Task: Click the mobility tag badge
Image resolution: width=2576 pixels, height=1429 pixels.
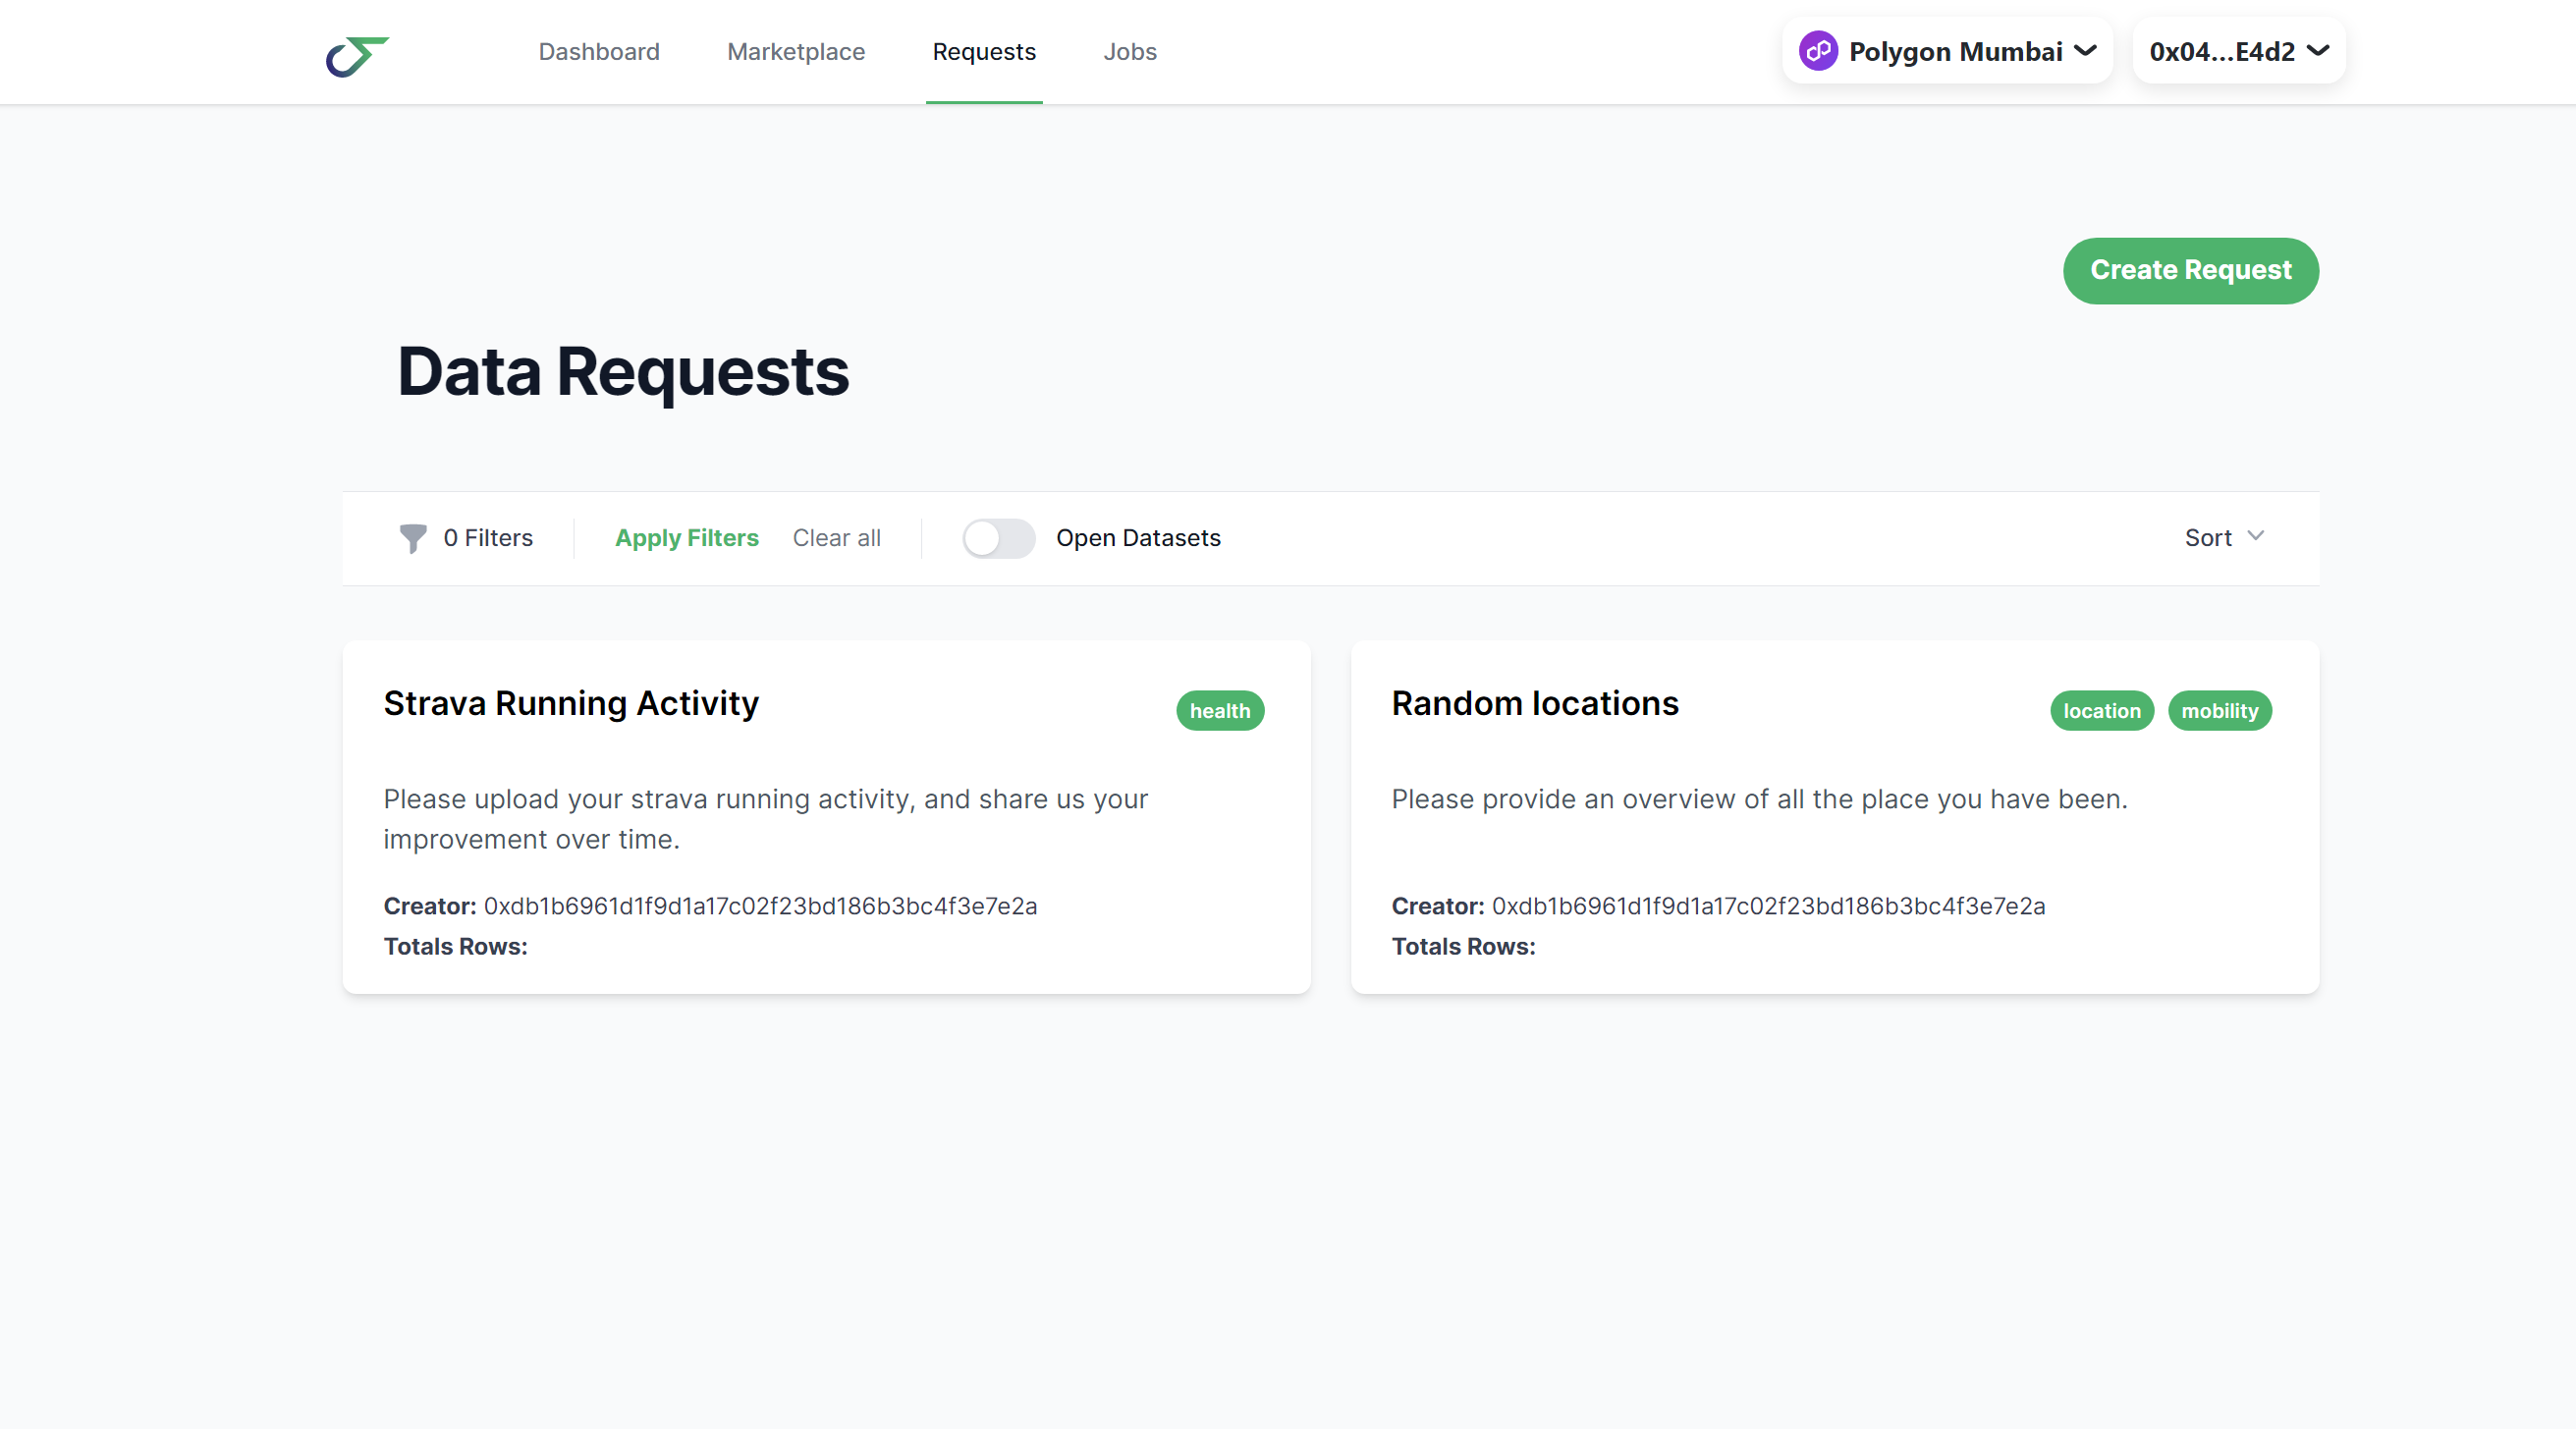Action: point(2219,711)
